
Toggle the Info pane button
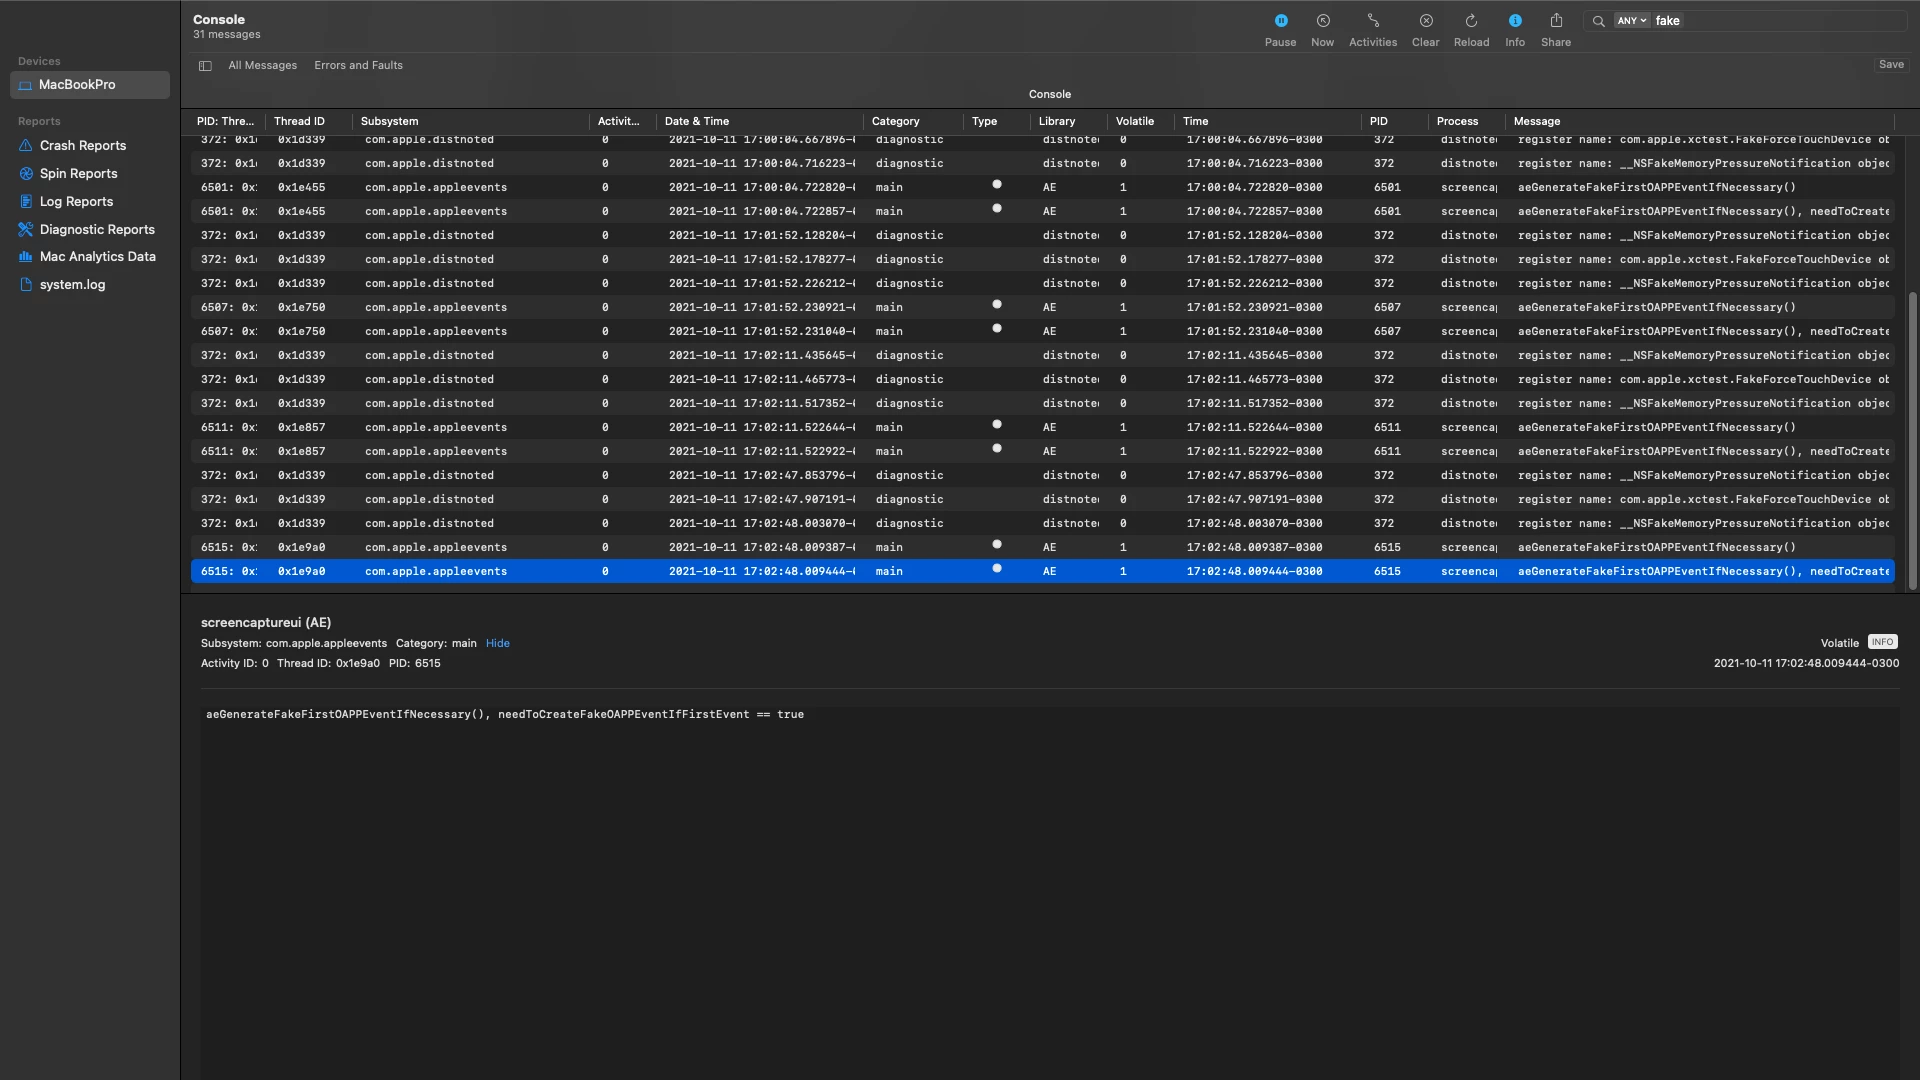[1515, 22]
